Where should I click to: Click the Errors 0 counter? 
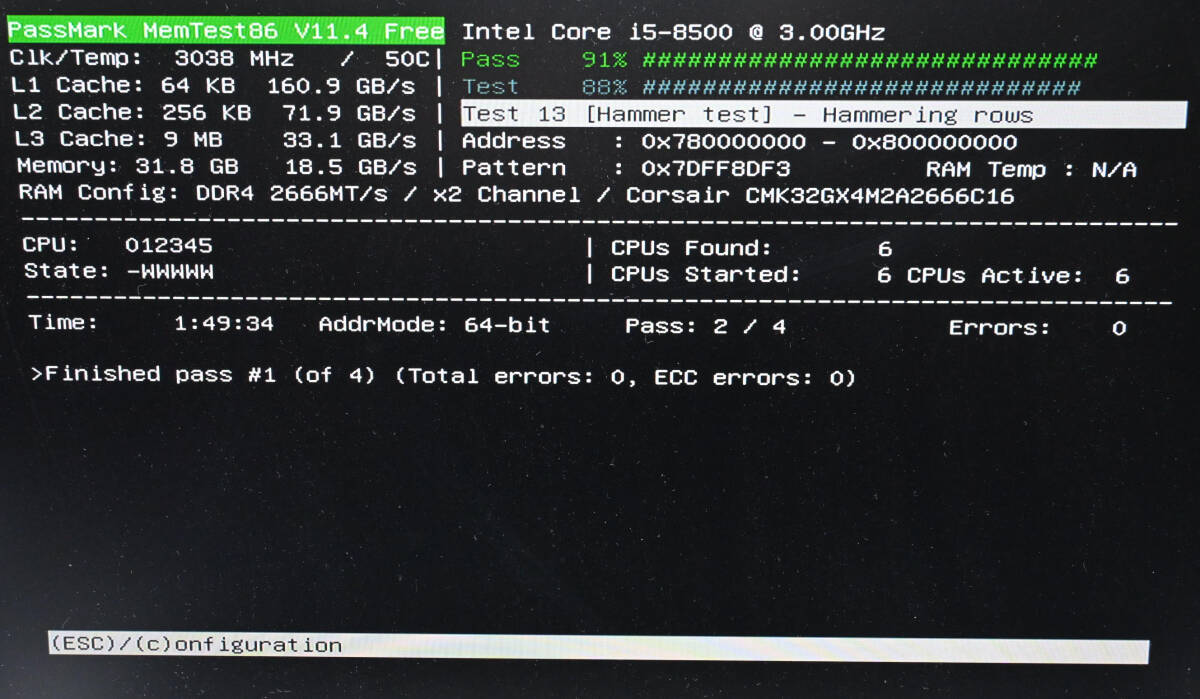click(1038, 328)
